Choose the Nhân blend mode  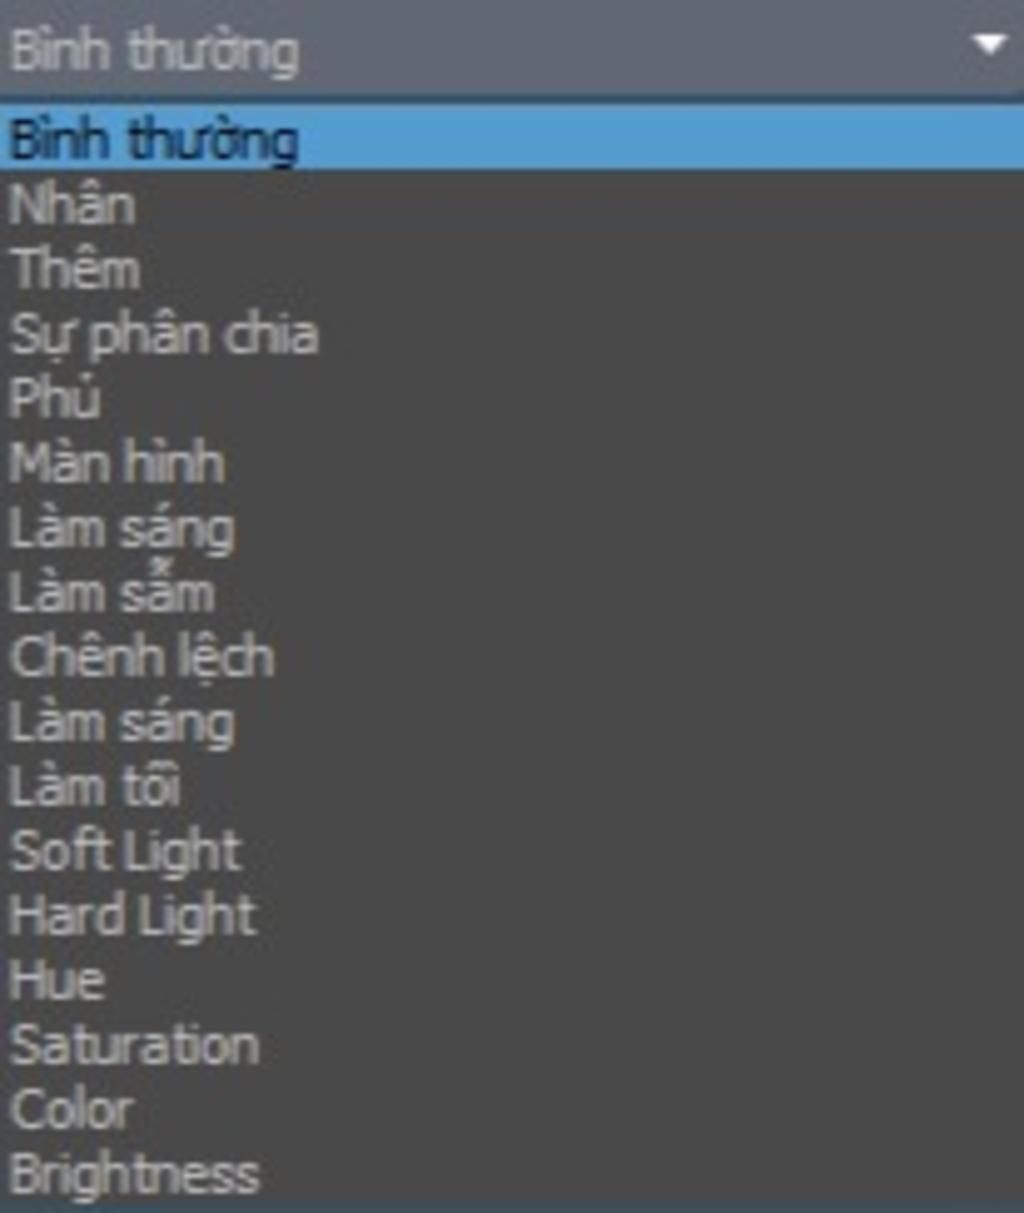[x=72, y=205]
